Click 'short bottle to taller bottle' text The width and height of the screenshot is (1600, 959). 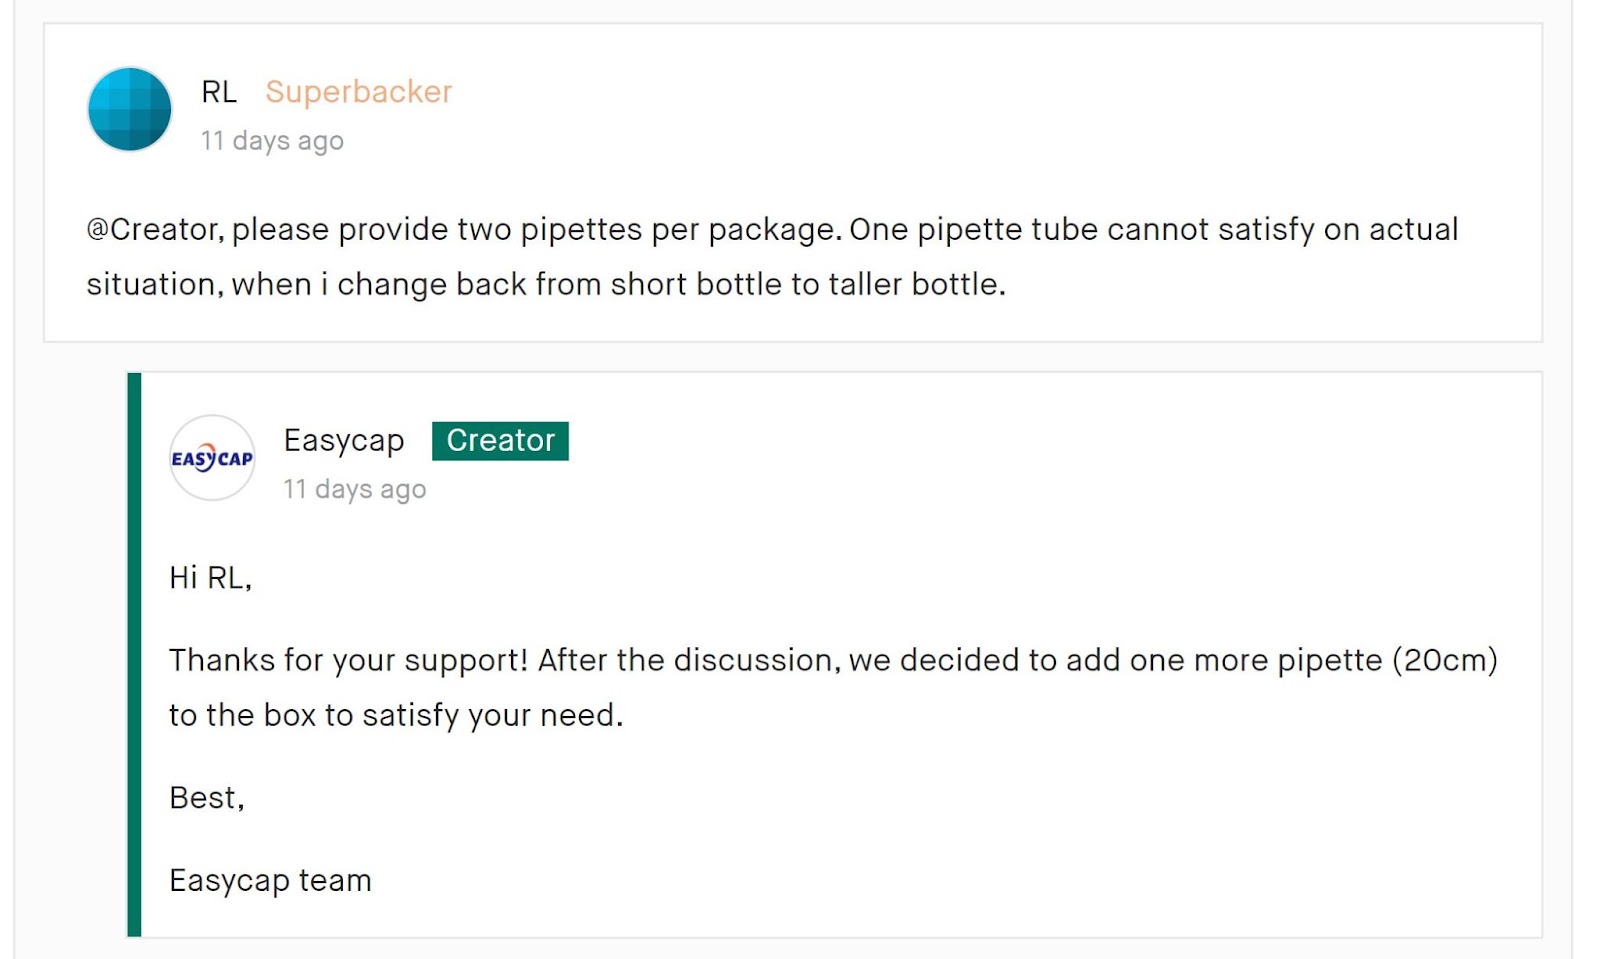point(805,285)
